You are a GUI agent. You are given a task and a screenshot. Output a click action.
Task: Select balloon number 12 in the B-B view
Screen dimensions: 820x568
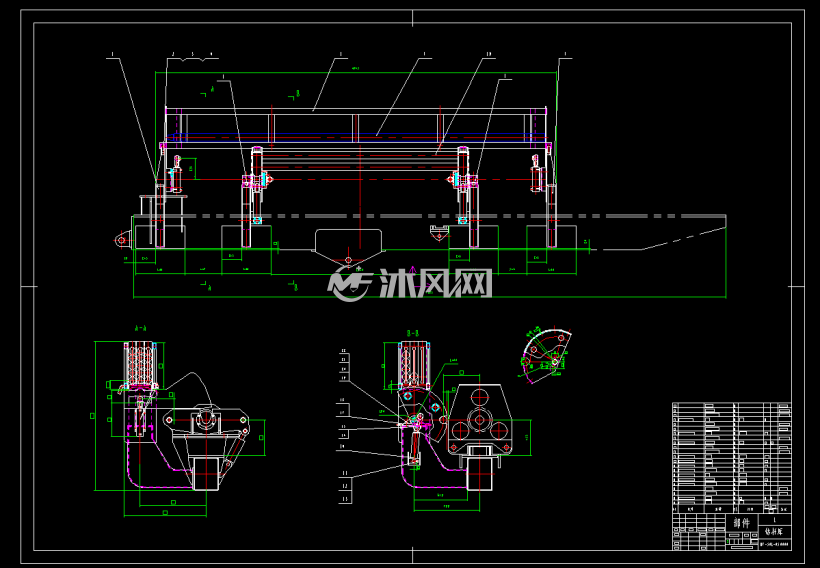[x=345, y=486]
